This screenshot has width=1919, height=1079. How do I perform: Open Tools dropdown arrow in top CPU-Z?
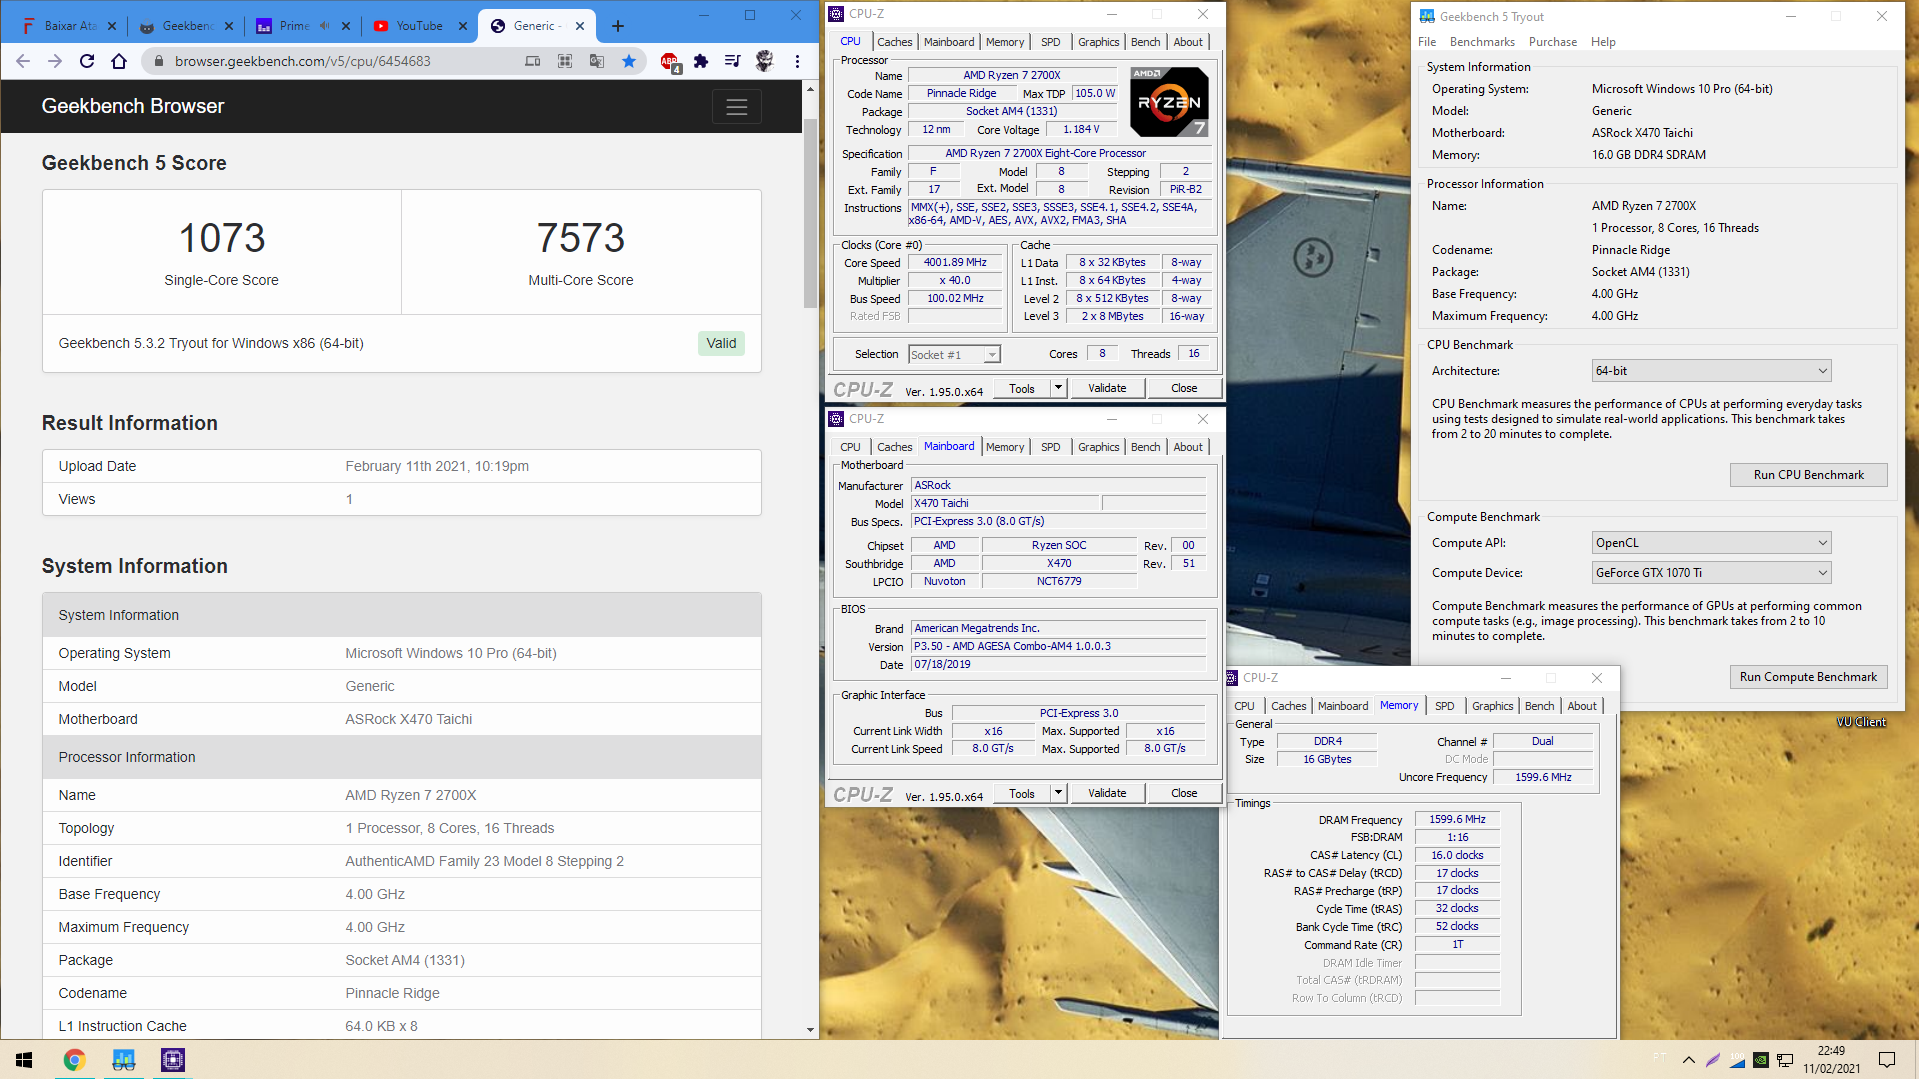click(x=1058, y=388)
